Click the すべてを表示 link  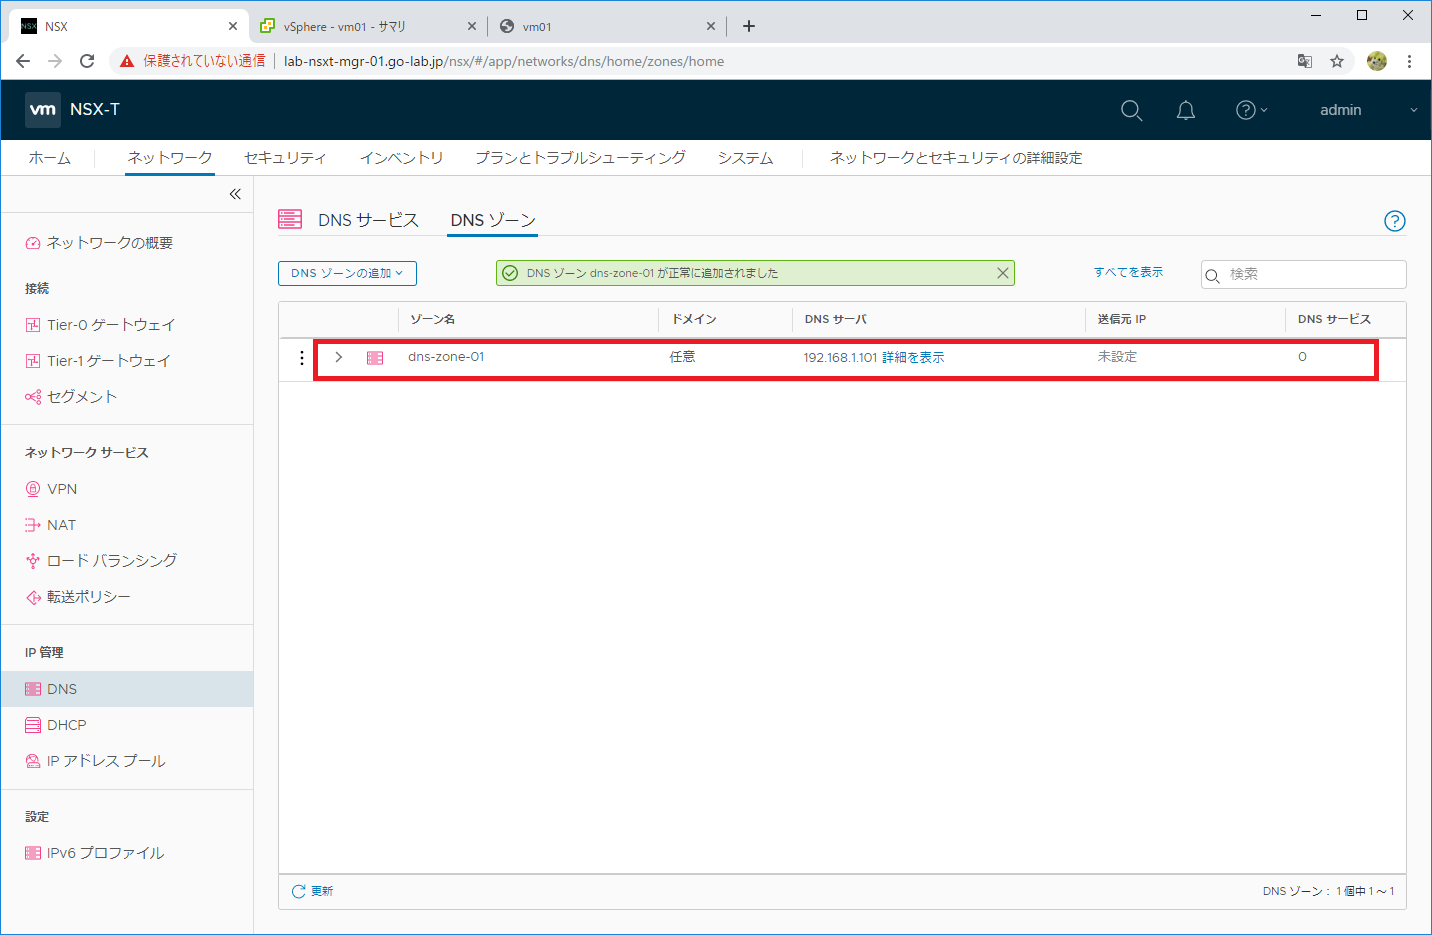click(x=1128, y=272)
